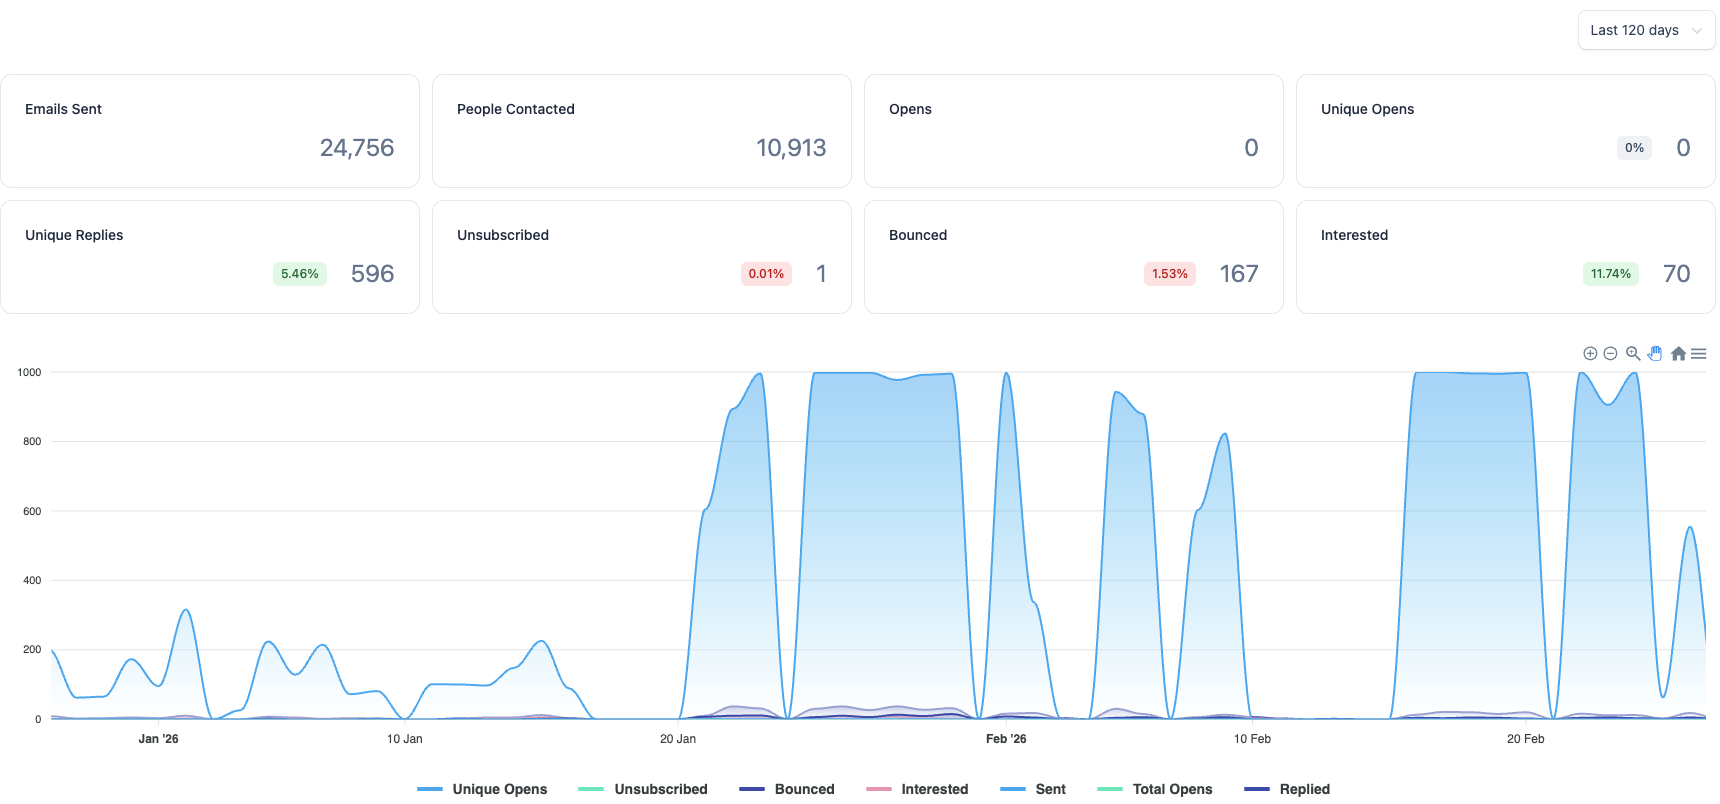Click the Unique Opens card label
This screenshot has height=804, width=1720.
point(1367,109)
